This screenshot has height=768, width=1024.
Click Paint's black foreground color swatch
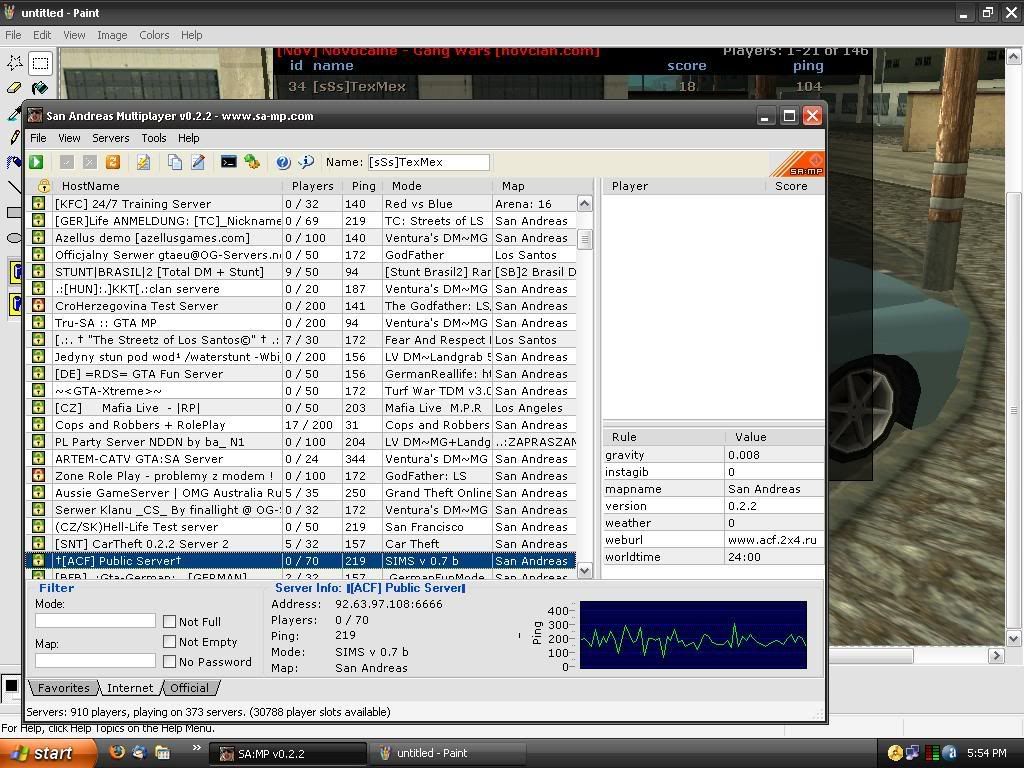pyautogui.click(x=11, y=686)
